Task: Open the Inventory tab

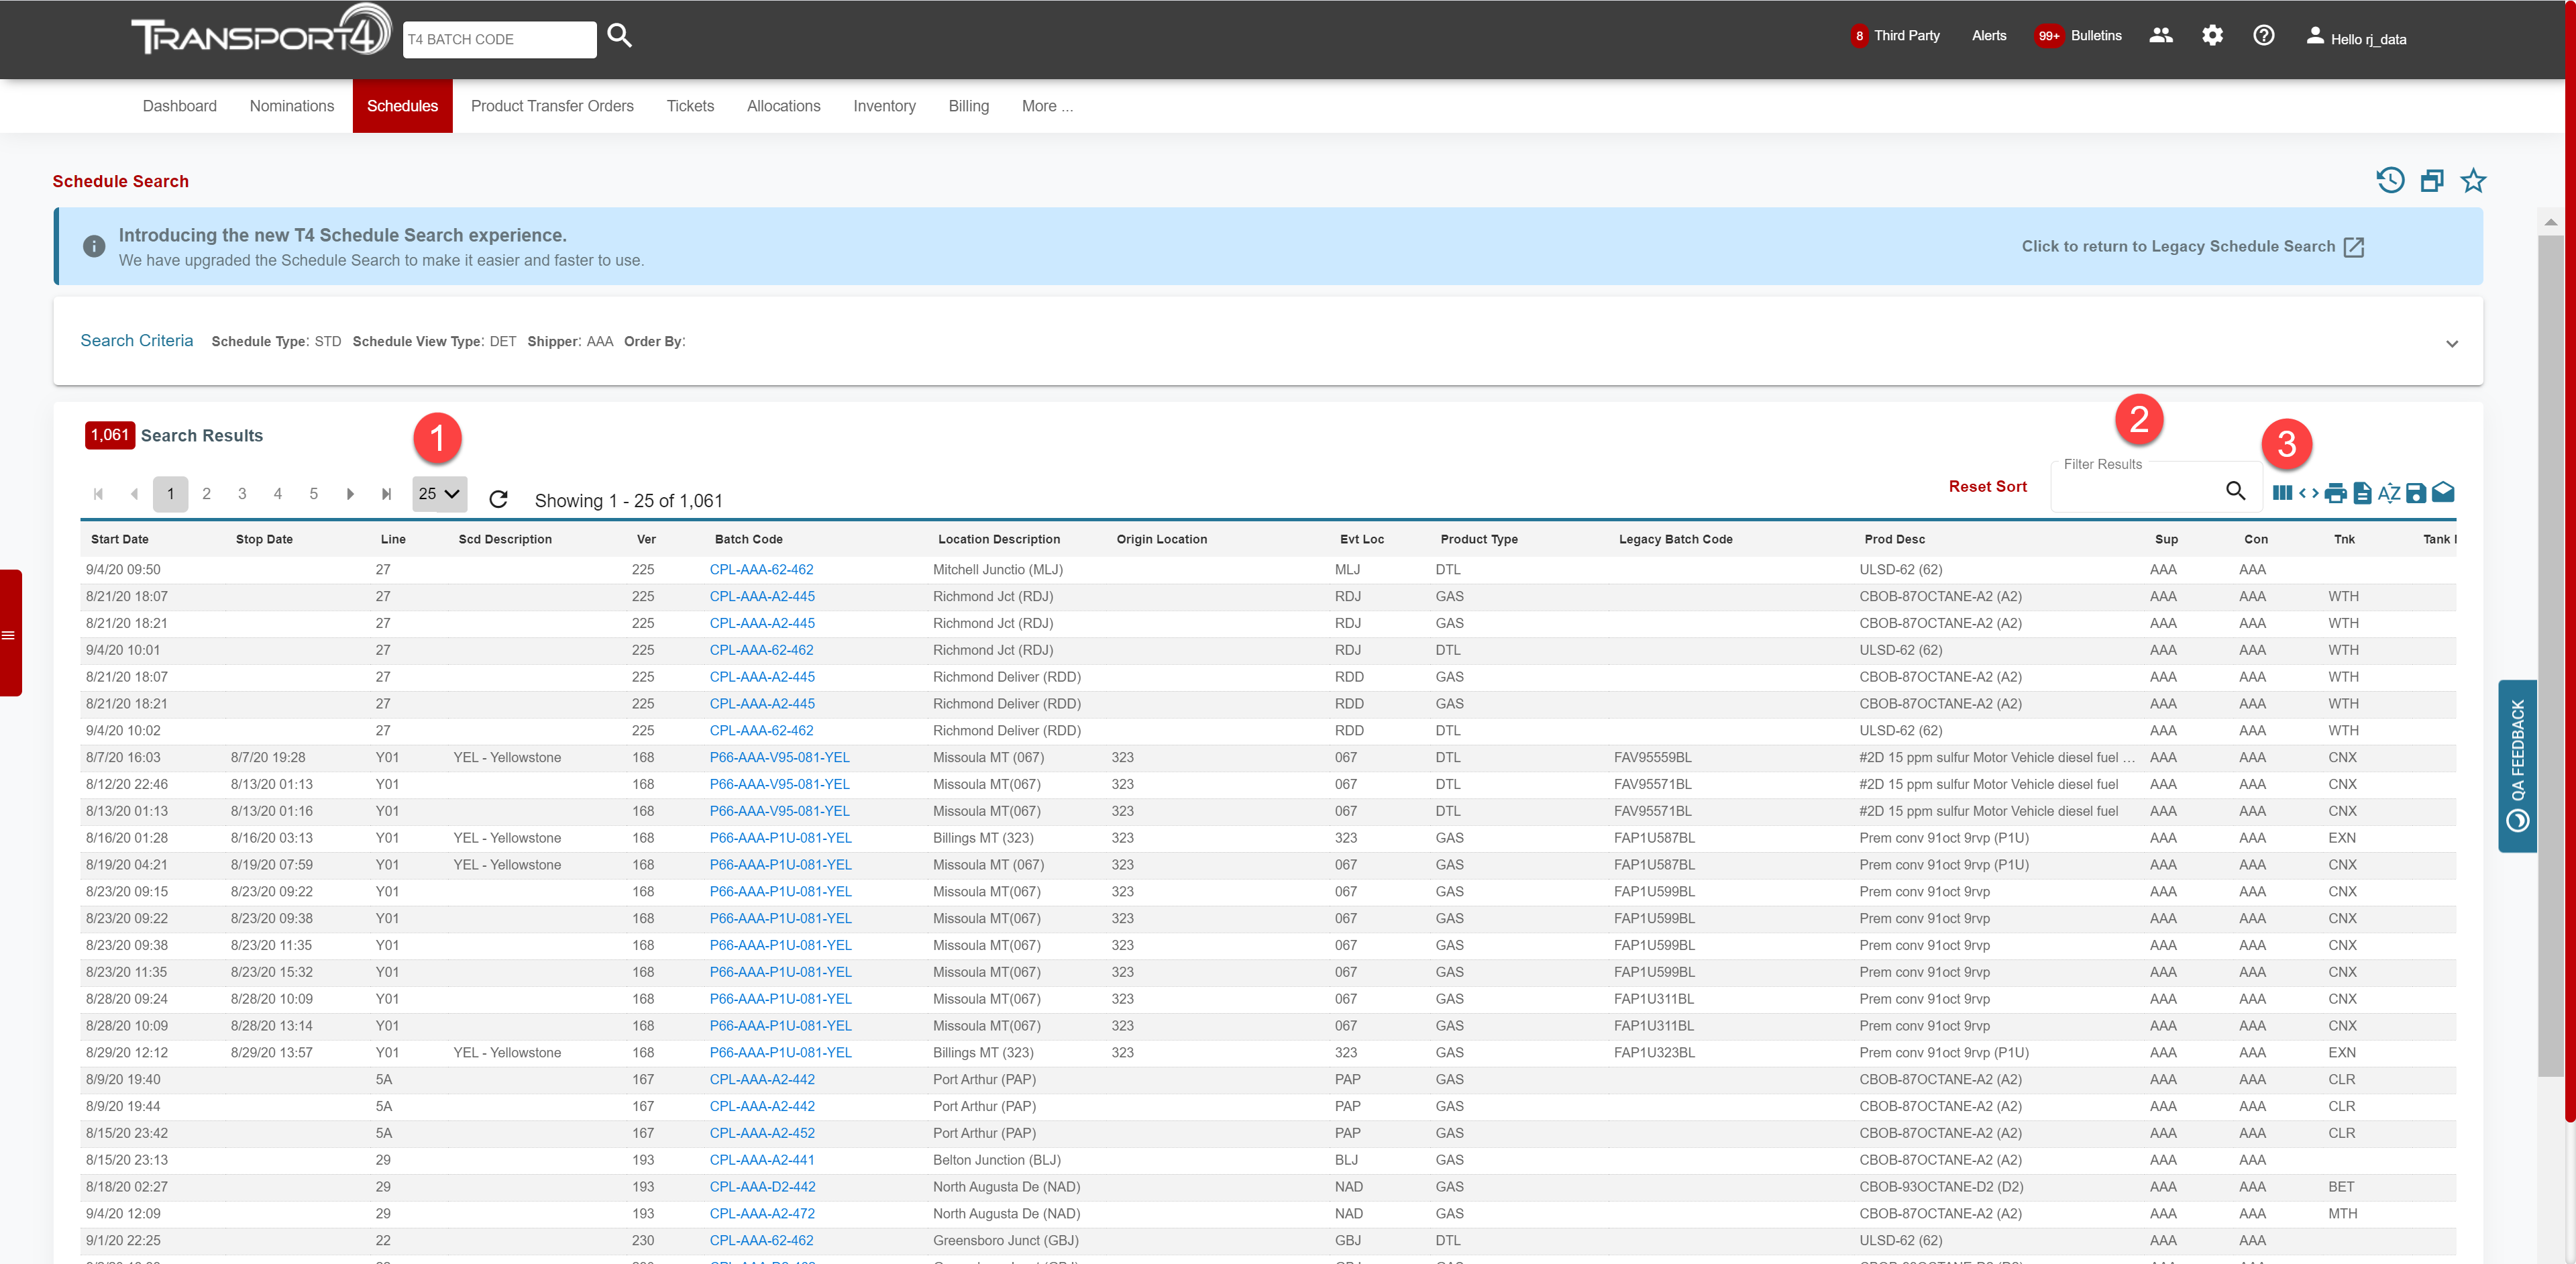Action: [x=883, y=106]
